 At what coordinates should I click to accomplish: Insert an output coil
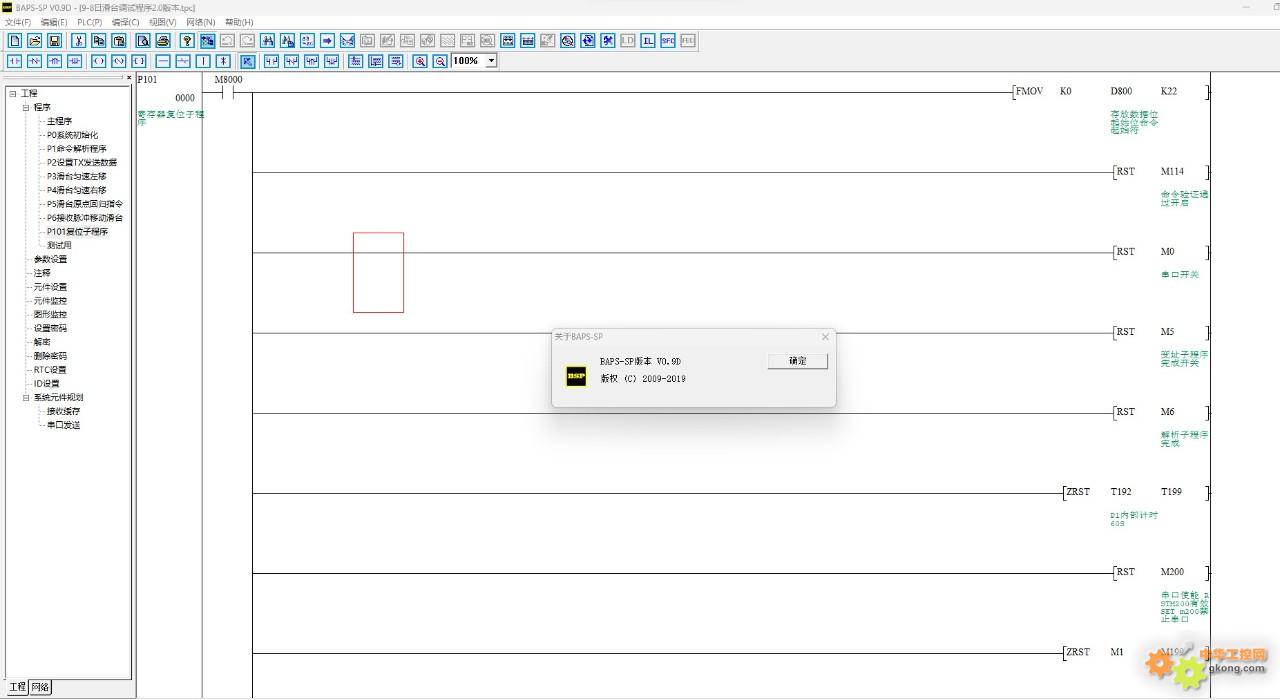point(99,61)
